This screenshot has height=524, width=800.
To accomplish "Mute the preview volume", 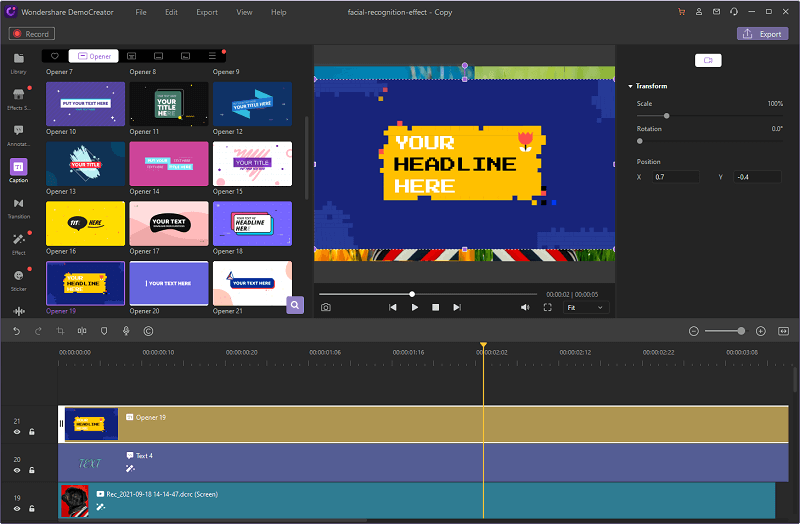I will point(524,307).
